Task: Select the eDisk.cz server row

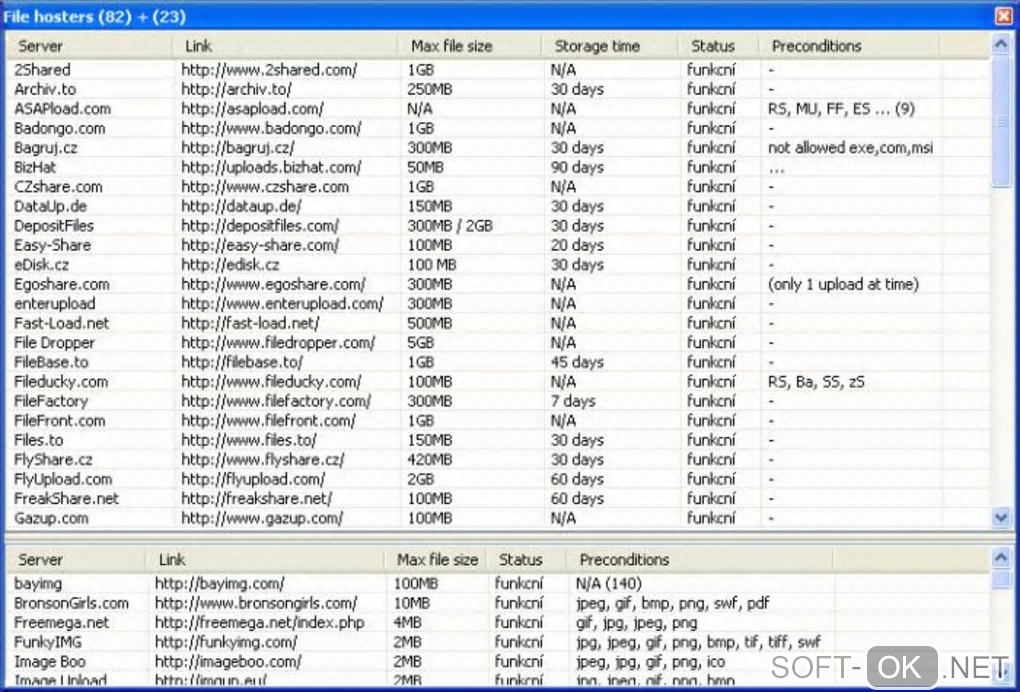Action: pyautogui.click(x=499, y=265)
